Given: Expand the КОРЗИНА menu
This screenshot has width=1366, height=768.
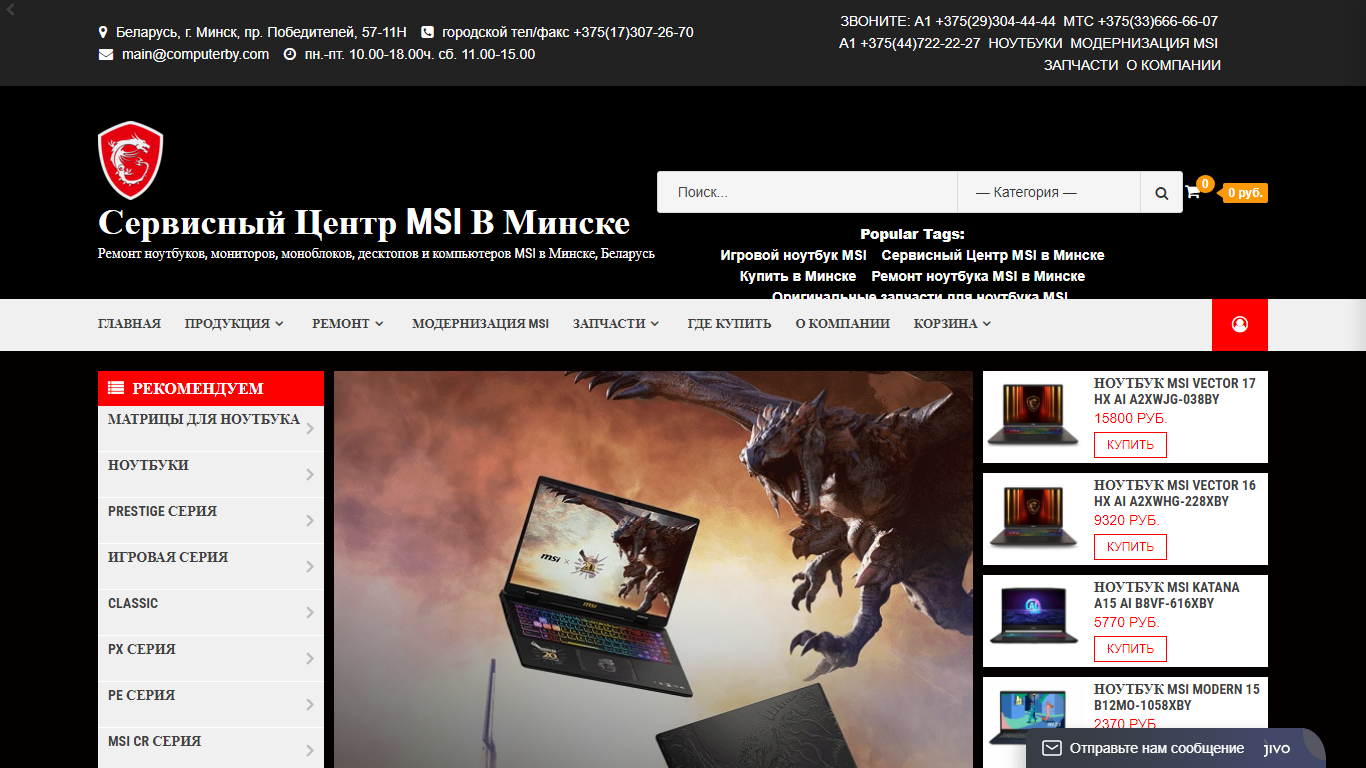Looking at the screenshot, I should pyautogui.click(x=953, y=324).
